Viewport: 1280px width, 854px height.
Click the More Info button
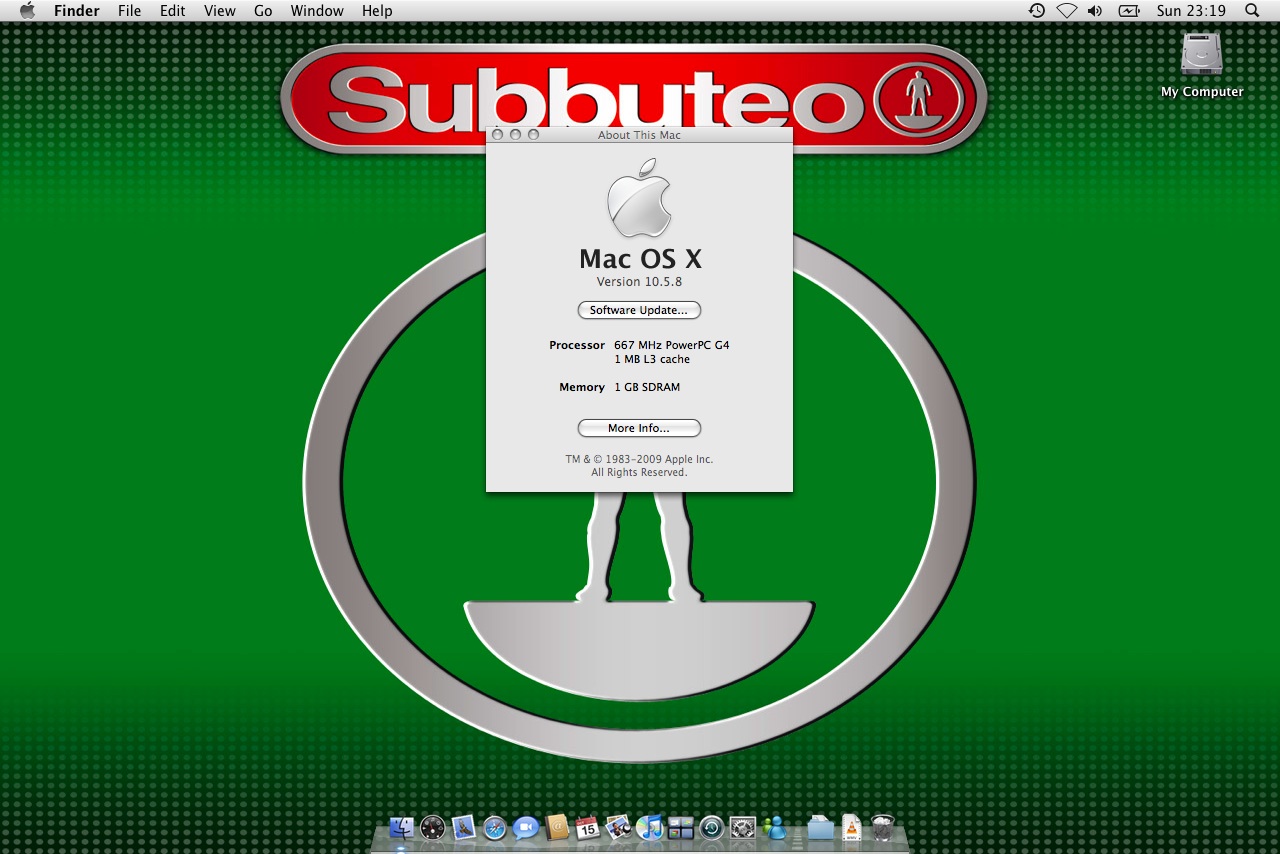[639, 428]
